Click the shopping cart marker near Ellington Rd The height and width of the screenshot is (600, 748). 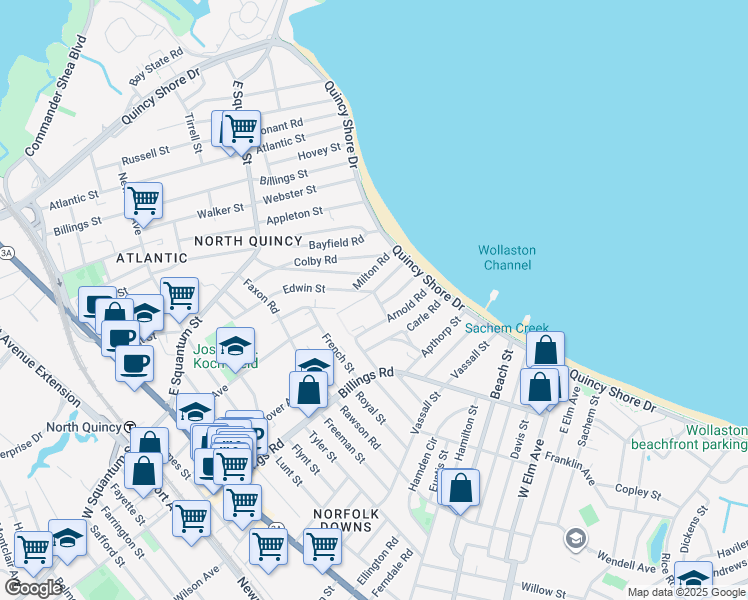[x=322, y=546]
